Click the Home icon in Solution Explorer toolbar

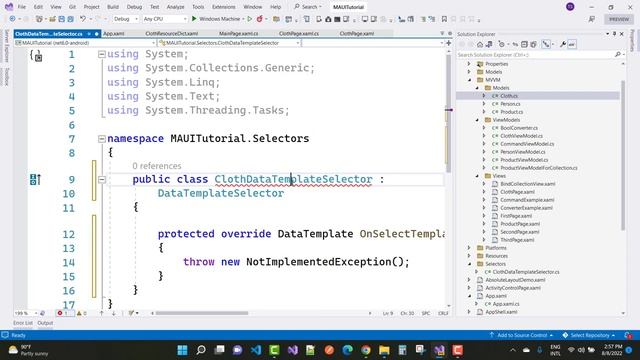click(x=480, y=44)
